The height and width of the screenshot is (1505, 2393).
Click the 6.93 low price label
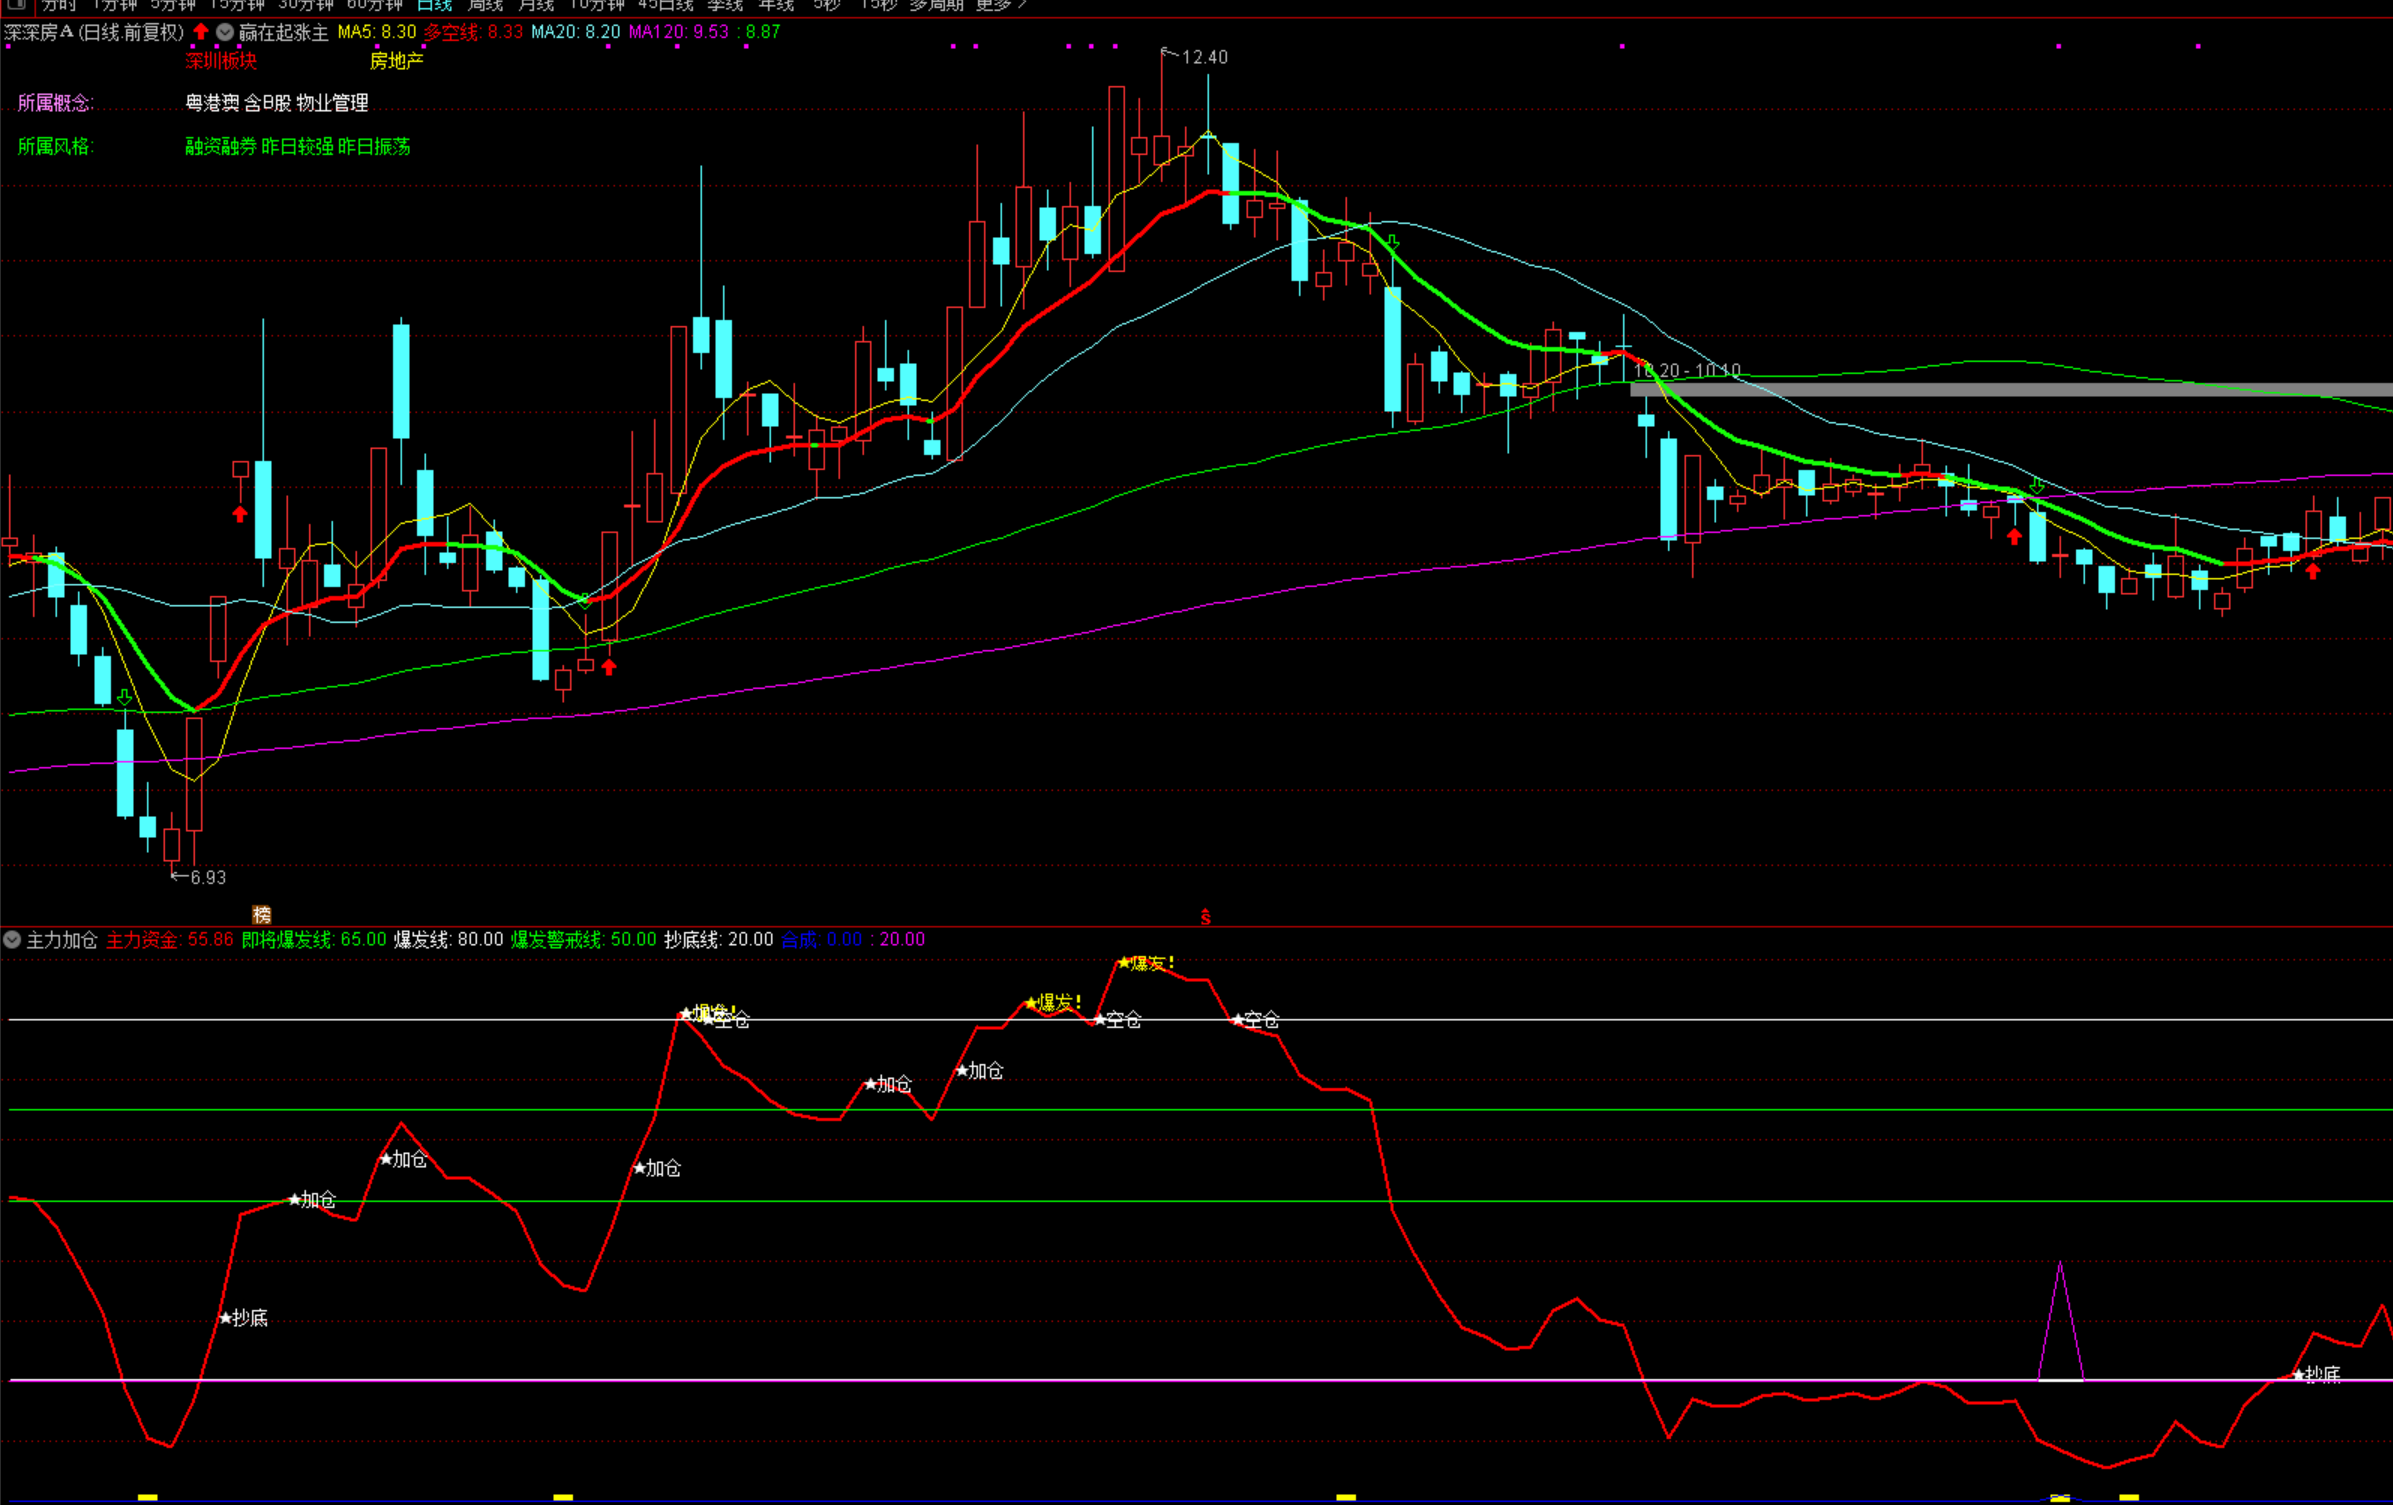(207, 877)
